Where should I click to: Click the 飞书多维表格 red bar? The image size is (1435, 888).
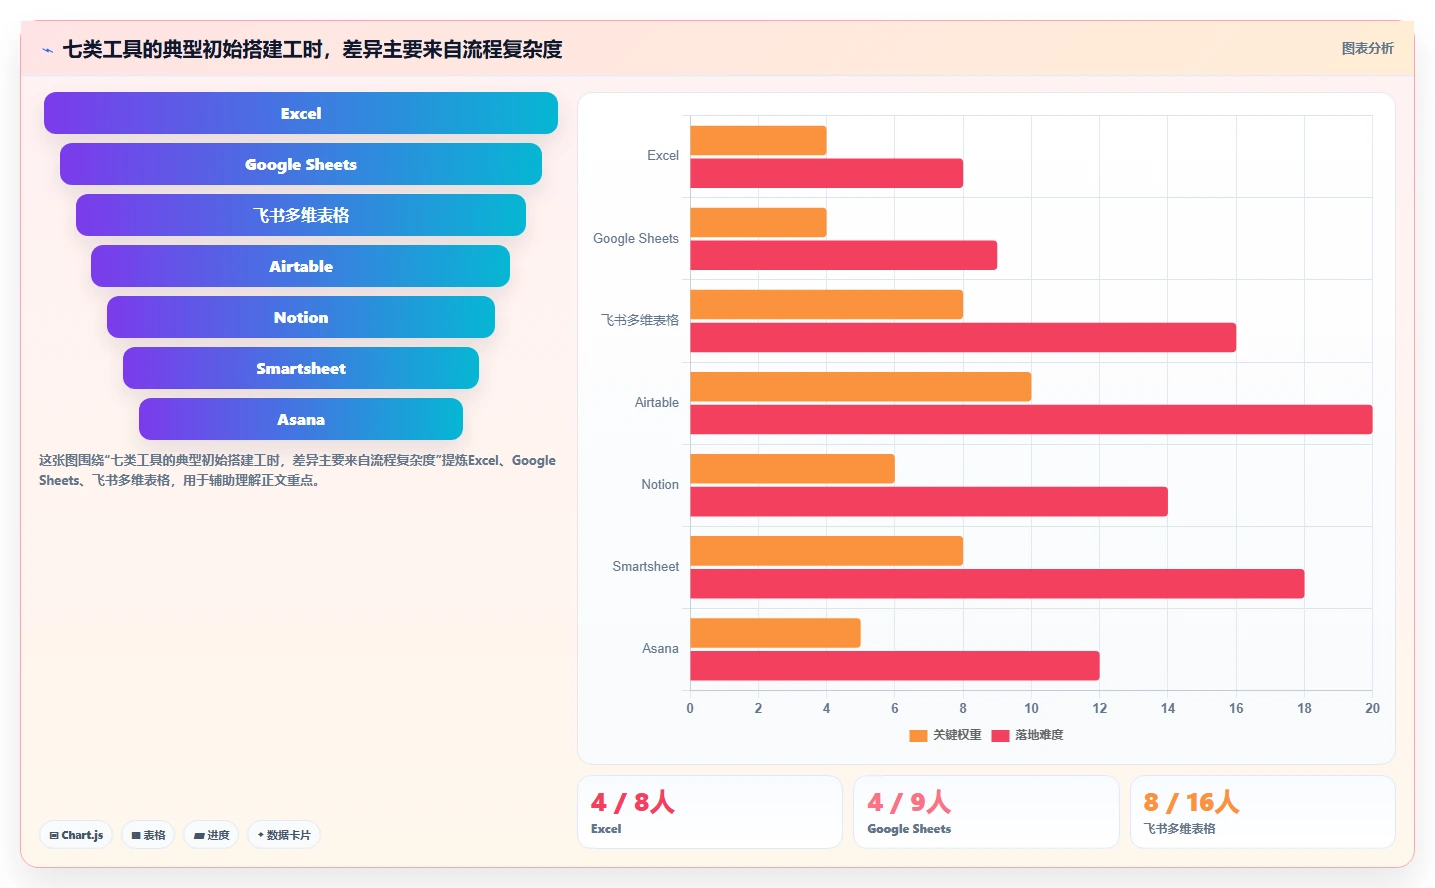(963, 337)
